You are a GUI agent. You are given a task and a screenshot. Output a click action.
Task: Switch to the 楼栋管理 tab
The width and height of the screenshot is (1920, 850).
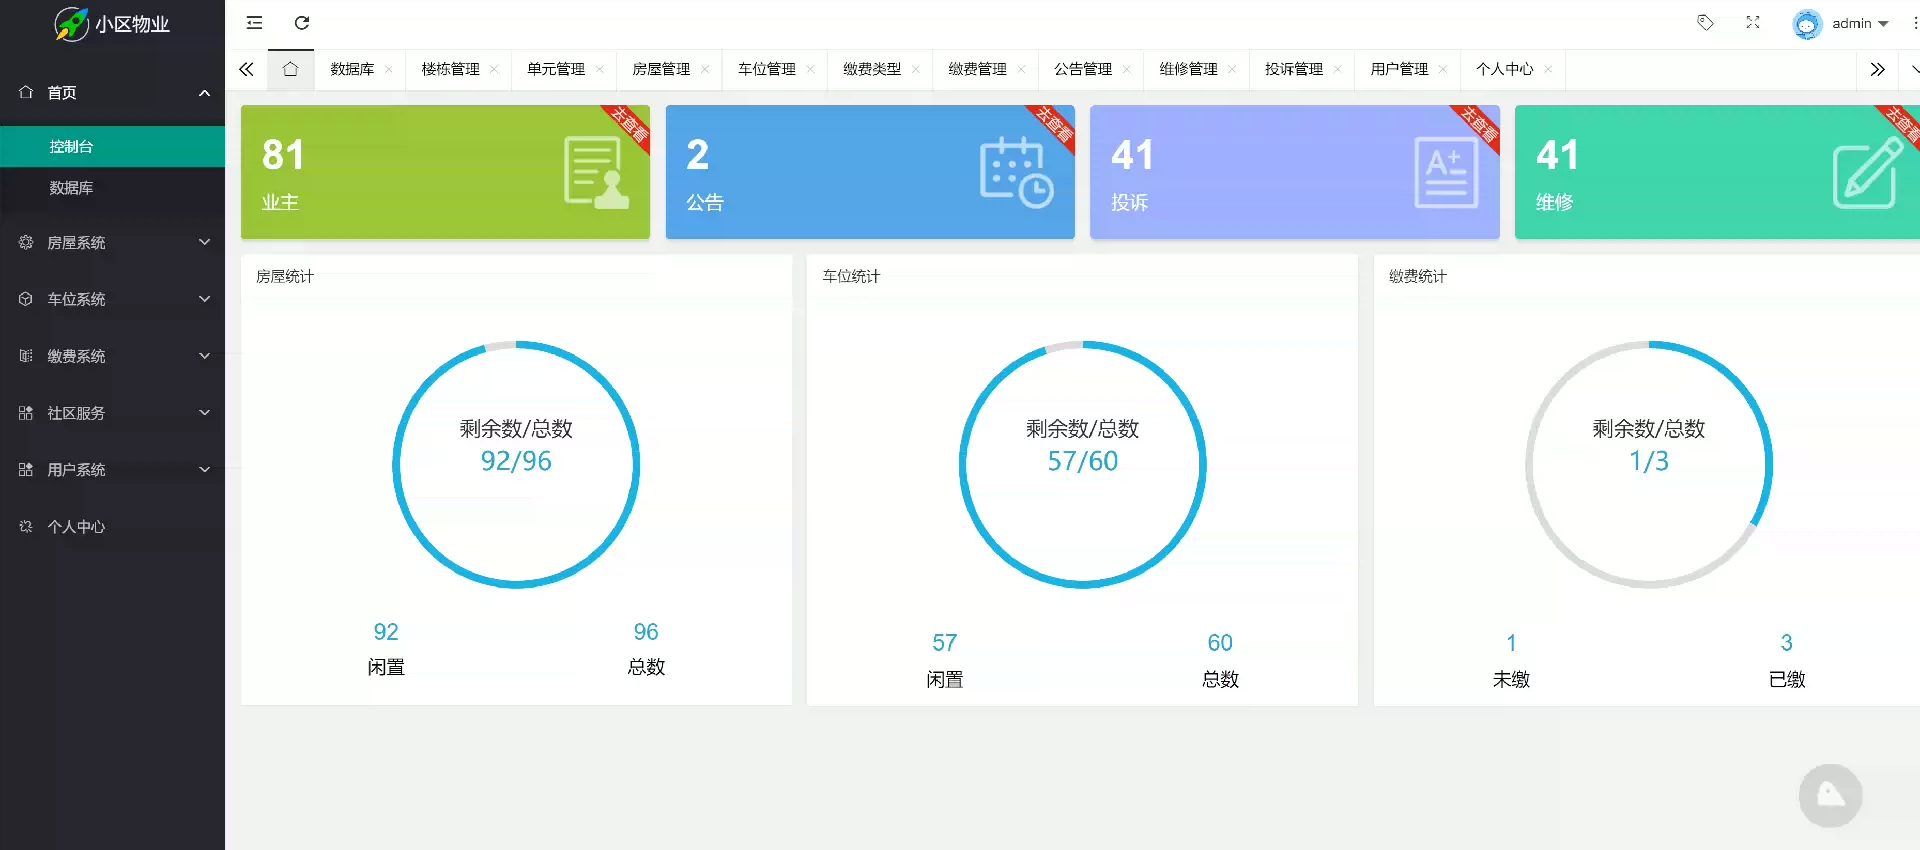[450, 69]
